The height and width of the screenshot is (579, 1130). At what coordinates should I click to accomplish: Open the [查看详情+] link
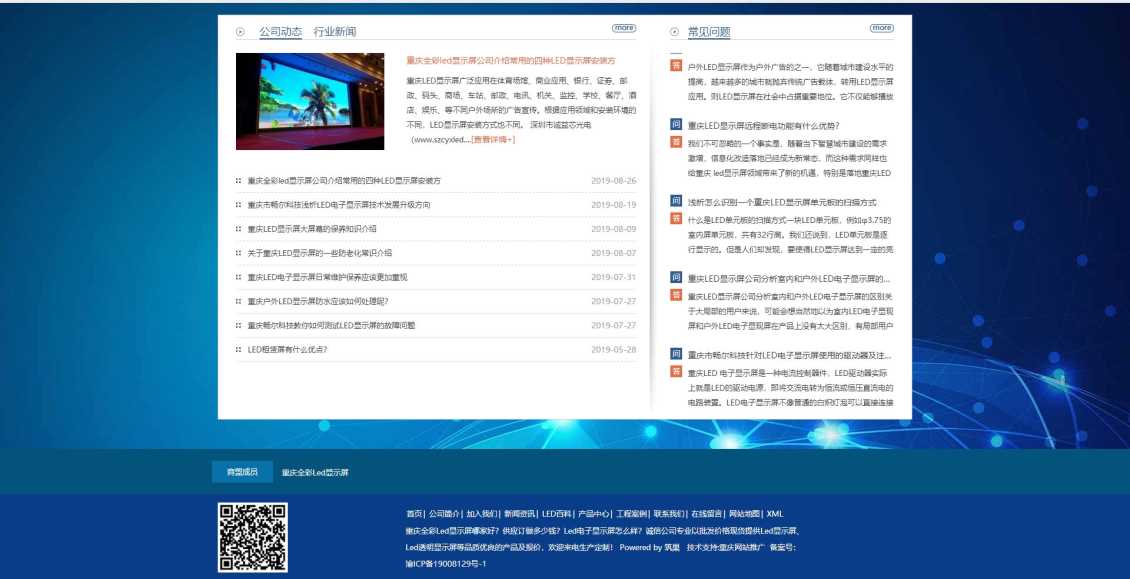click(x=493, y=140)
